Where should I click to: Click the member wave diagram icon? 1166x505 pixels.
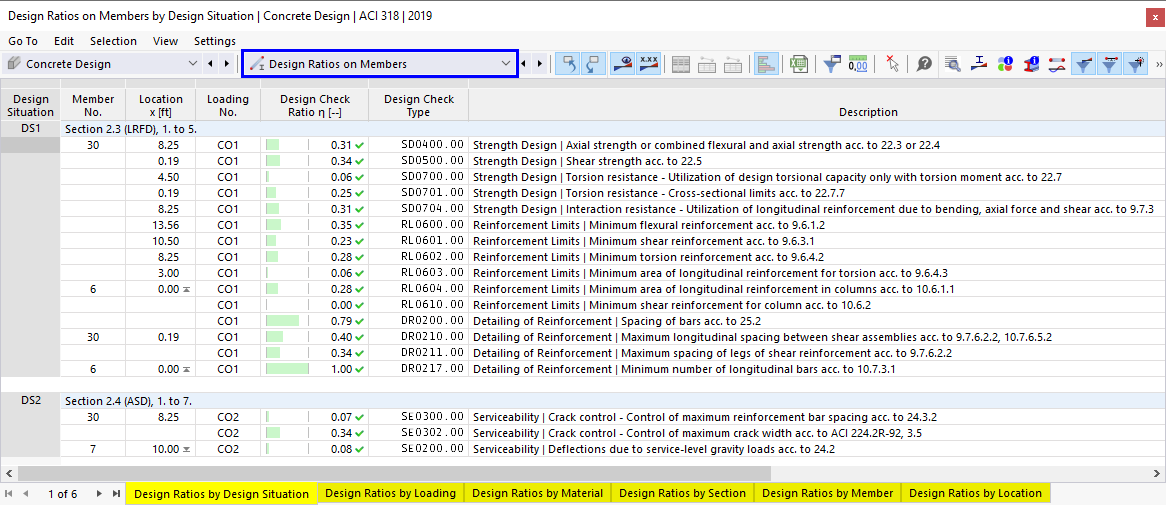[1057, 64]
